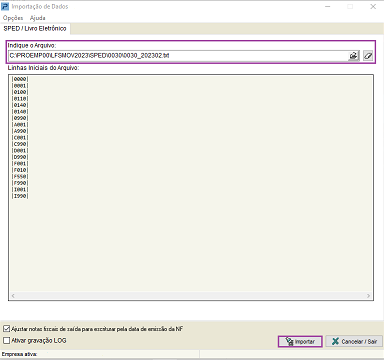384x360 pixels.
Task: Click the Importação de Dados window icon
Action: (5, 6)
